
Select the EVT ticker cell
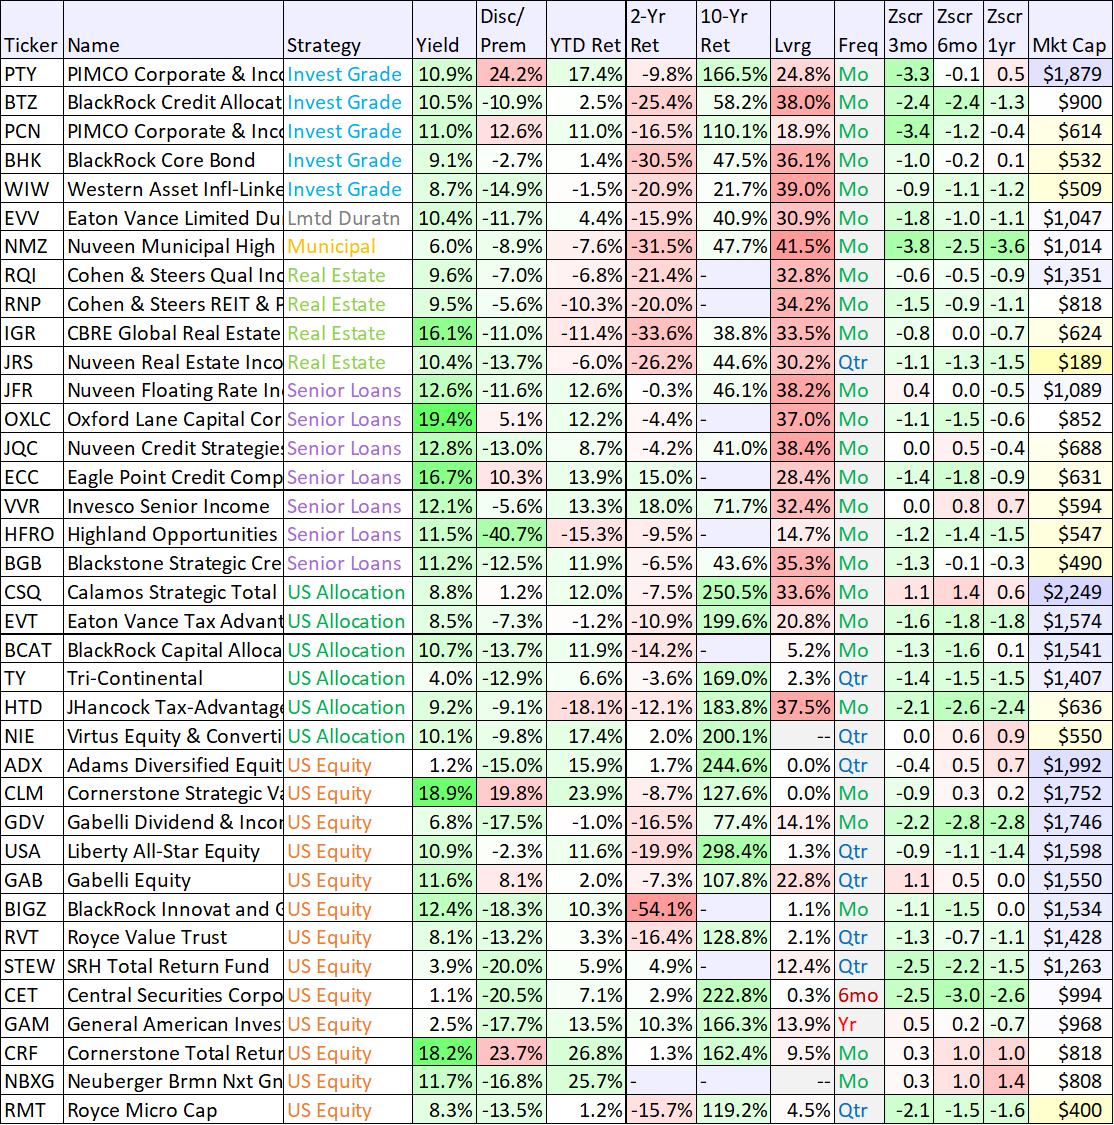32,621
